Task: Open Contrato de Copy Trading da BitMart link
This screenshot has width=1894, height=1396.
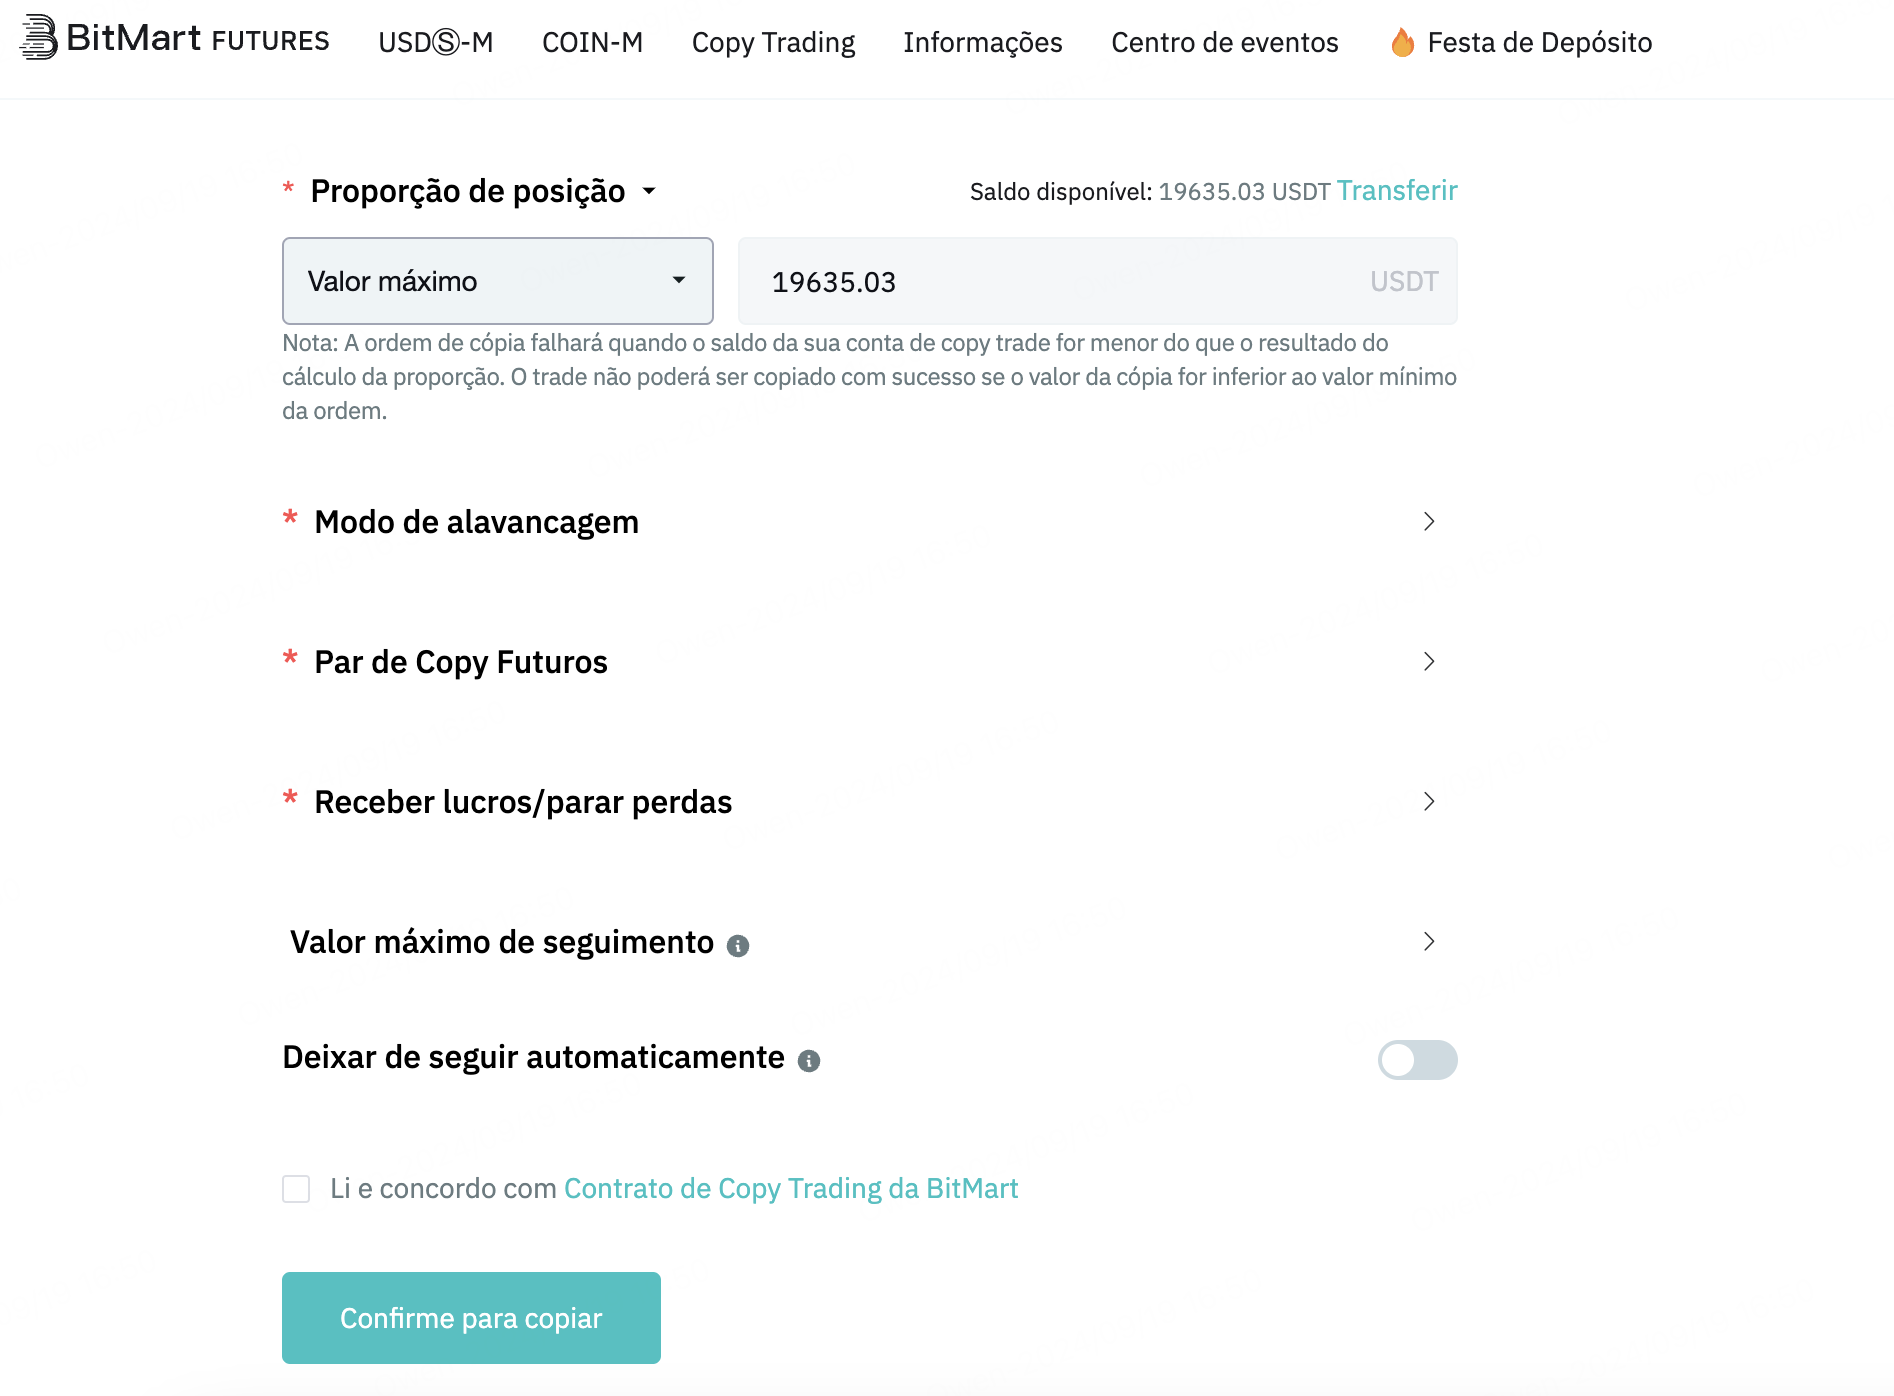Action: click(x=791, y=1188)
